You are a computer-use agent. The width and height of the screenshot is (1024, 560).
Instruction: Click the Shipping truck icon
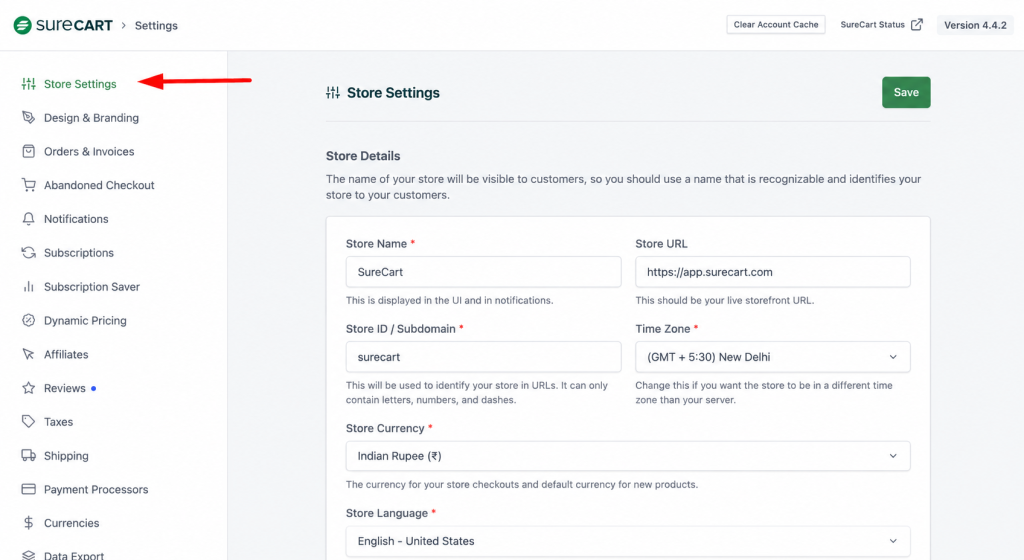[x=28, y=456]
